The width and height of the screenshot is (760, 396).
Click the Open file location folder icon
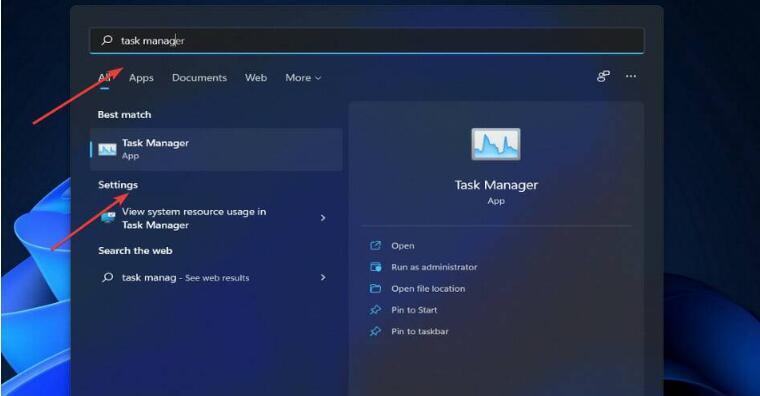click(376, 288)
